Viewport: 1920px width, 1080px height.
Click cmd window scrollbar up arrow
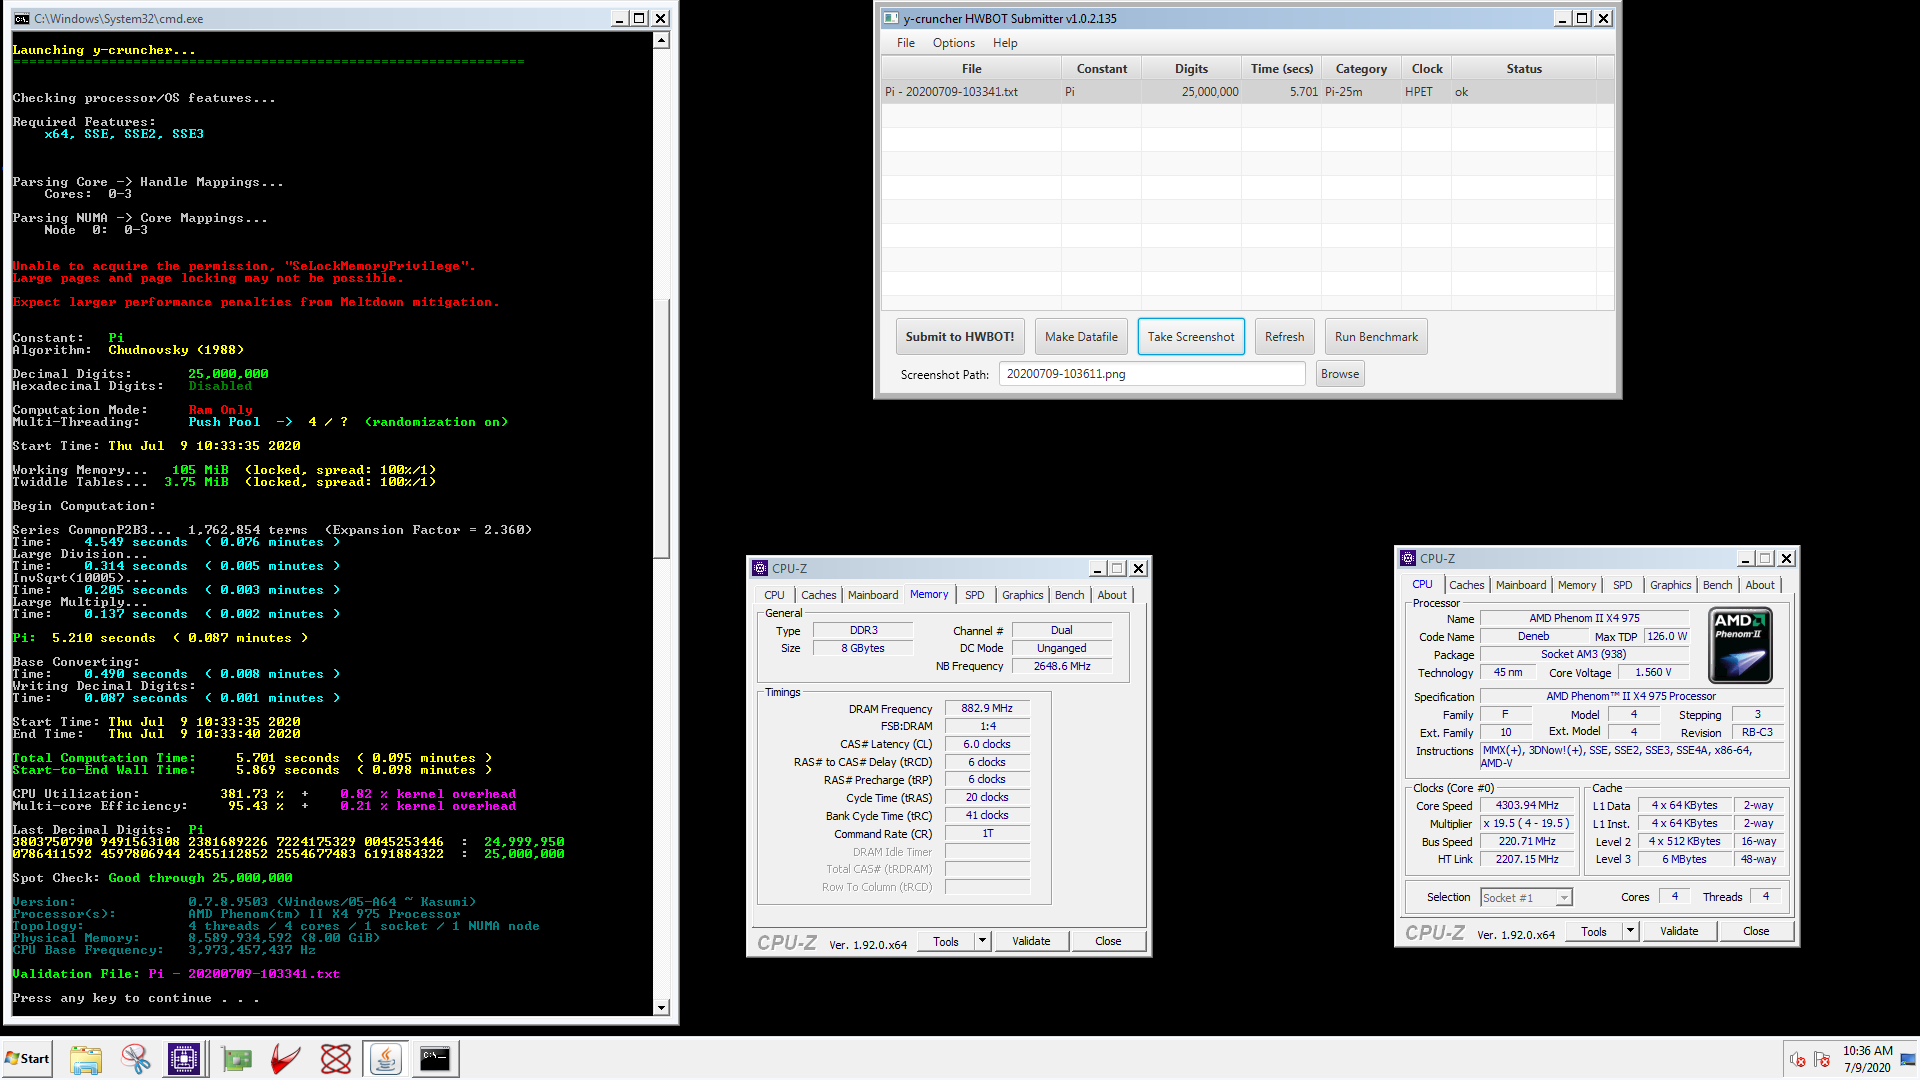tap(661, 41)
